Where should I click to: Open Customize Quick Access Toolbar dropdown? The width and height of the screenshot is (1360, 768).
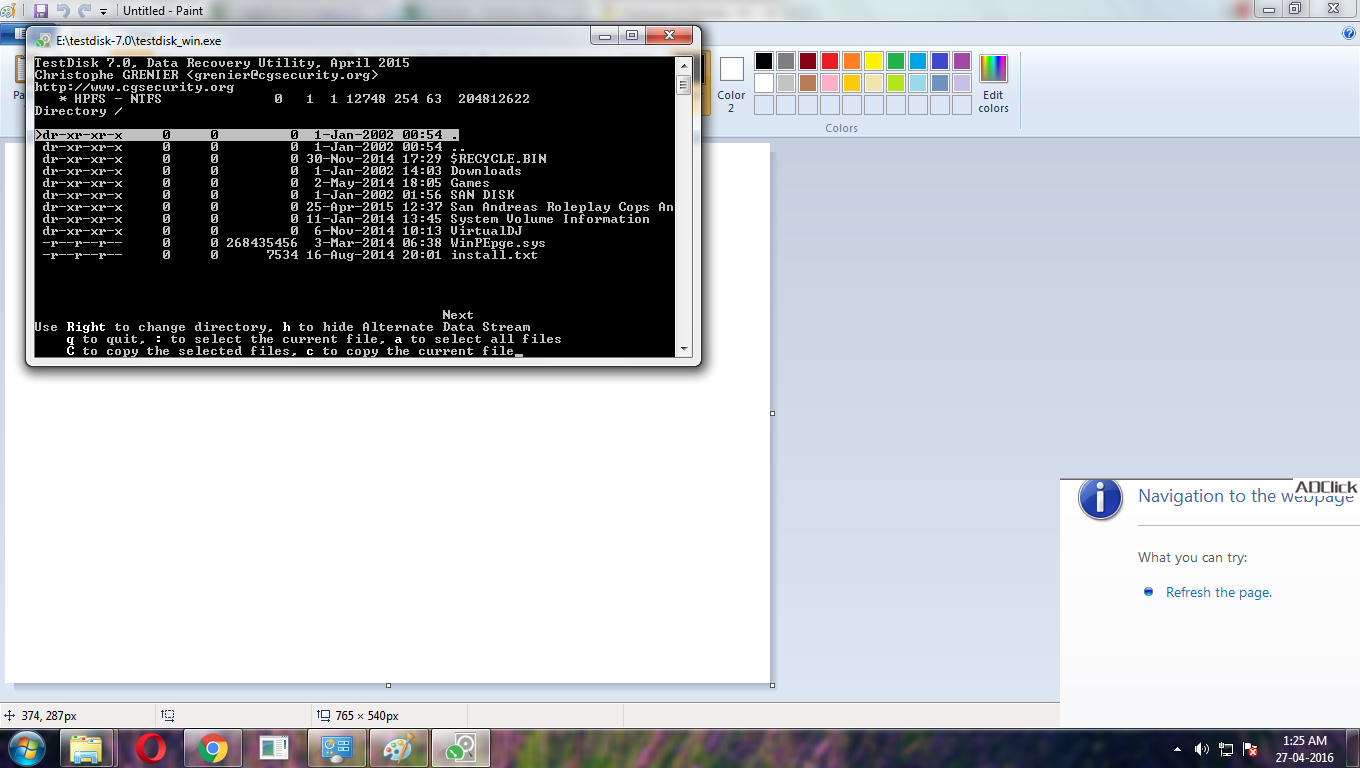103,11
